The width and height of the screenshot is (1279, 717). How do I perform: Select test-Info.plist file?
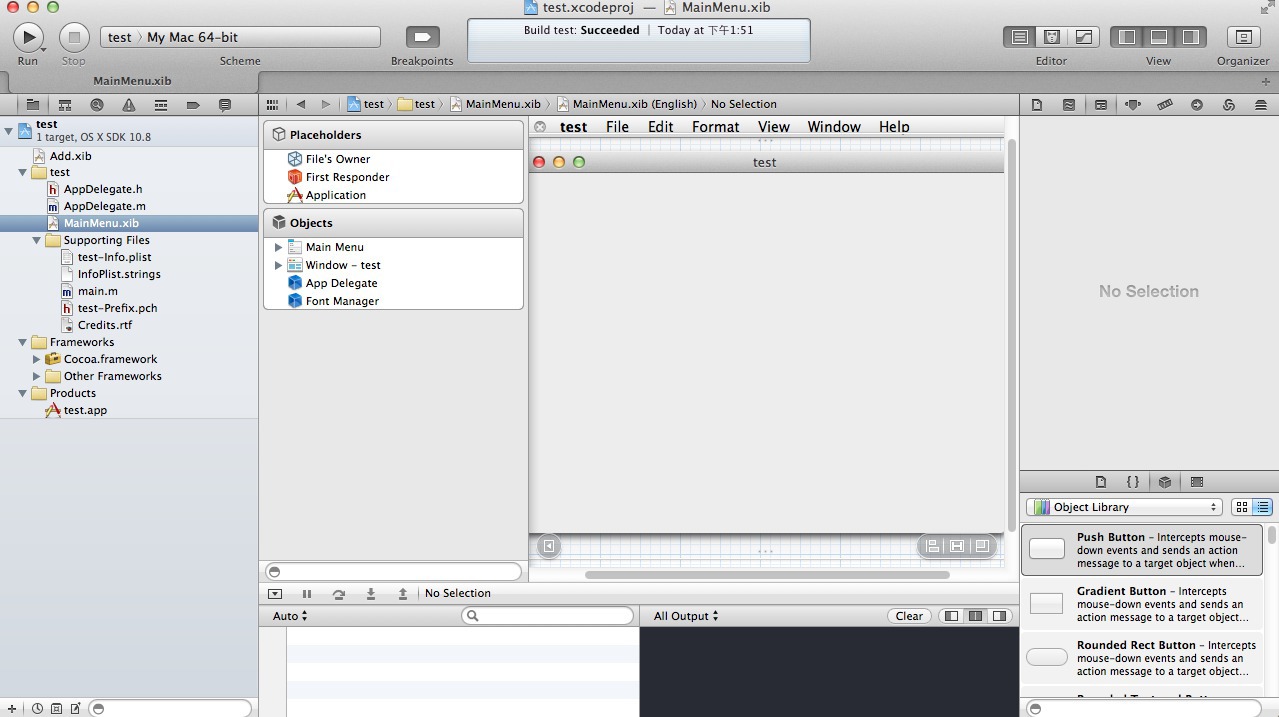pos(114,257)
